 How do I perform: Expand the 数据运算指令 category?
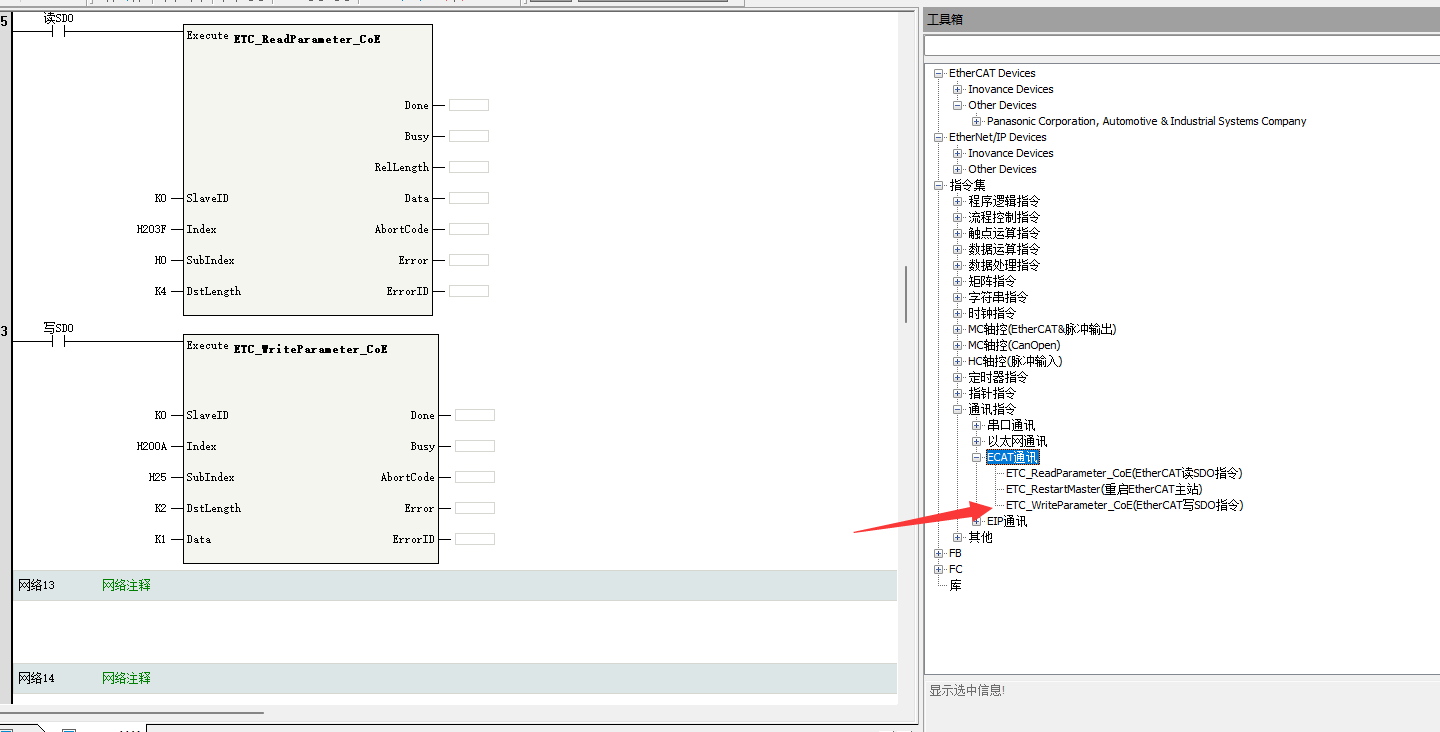tap(958, 249)
